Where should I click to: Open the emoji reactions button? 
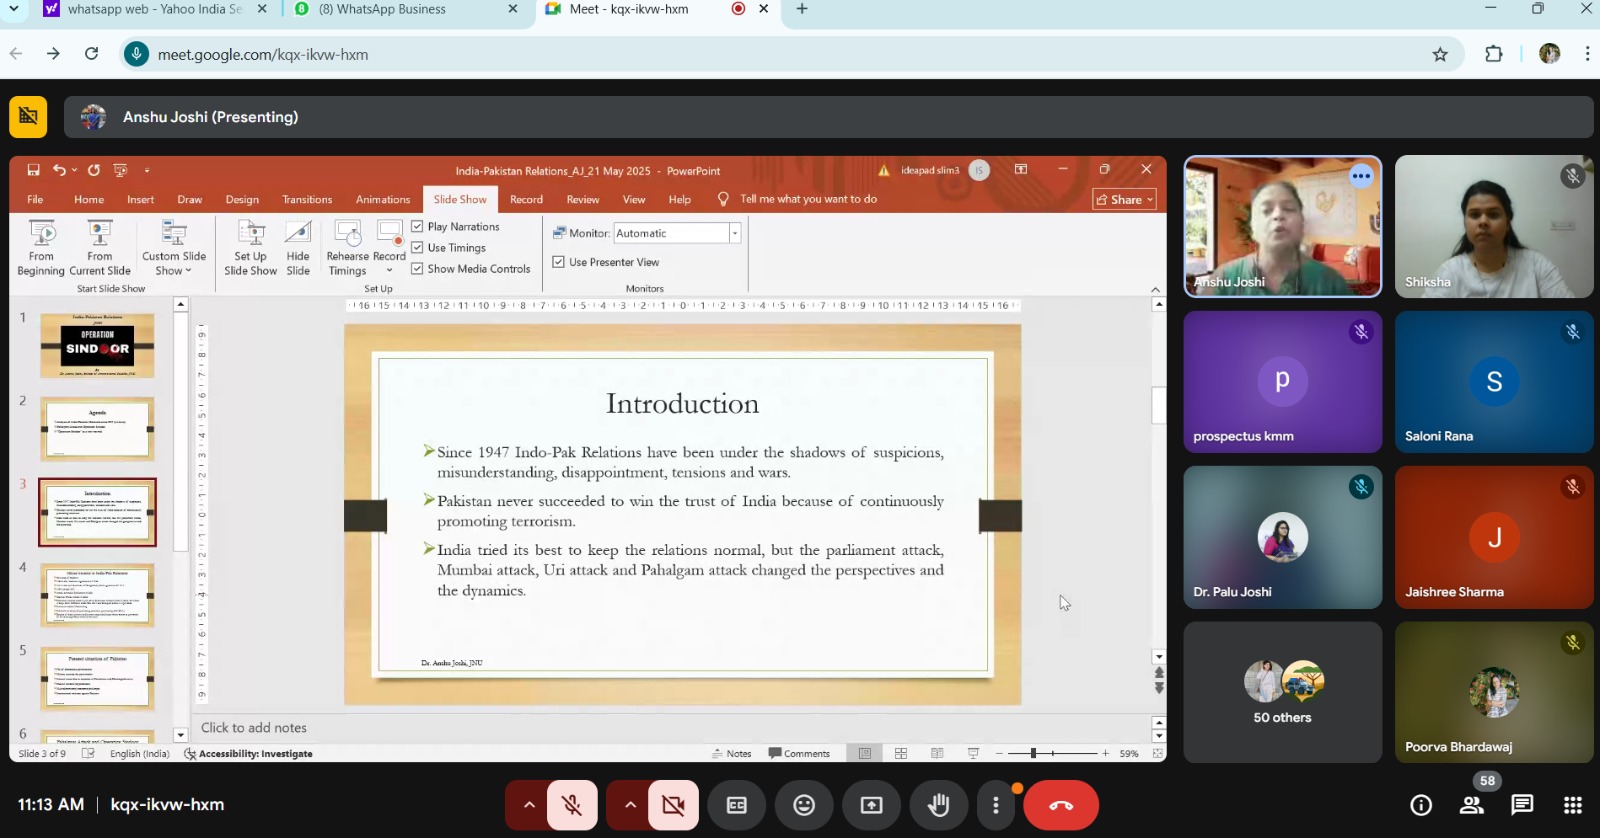pos(804,805)
